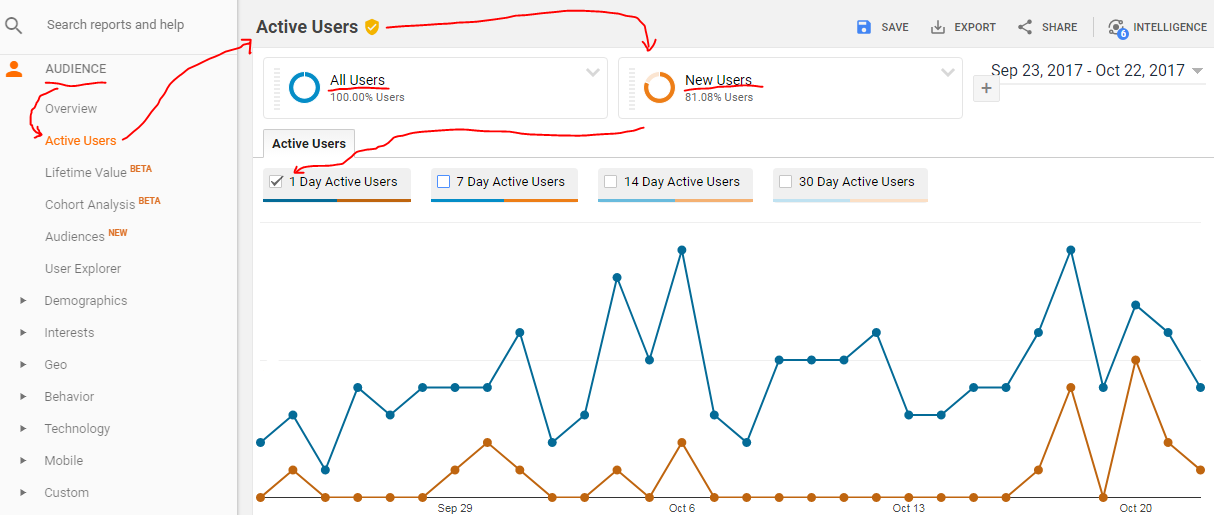This screenshot has height=515, width=1214.
Task: Click the search magnifier icon
Action: point(14,25)
